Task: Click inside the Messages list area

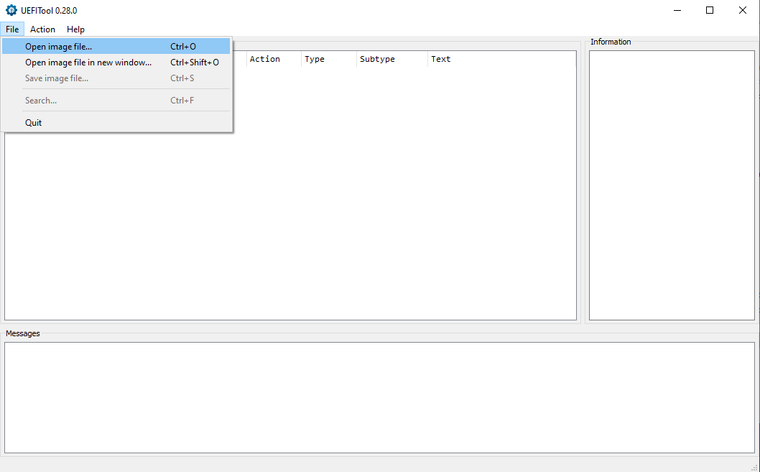Action: point(380,397)
